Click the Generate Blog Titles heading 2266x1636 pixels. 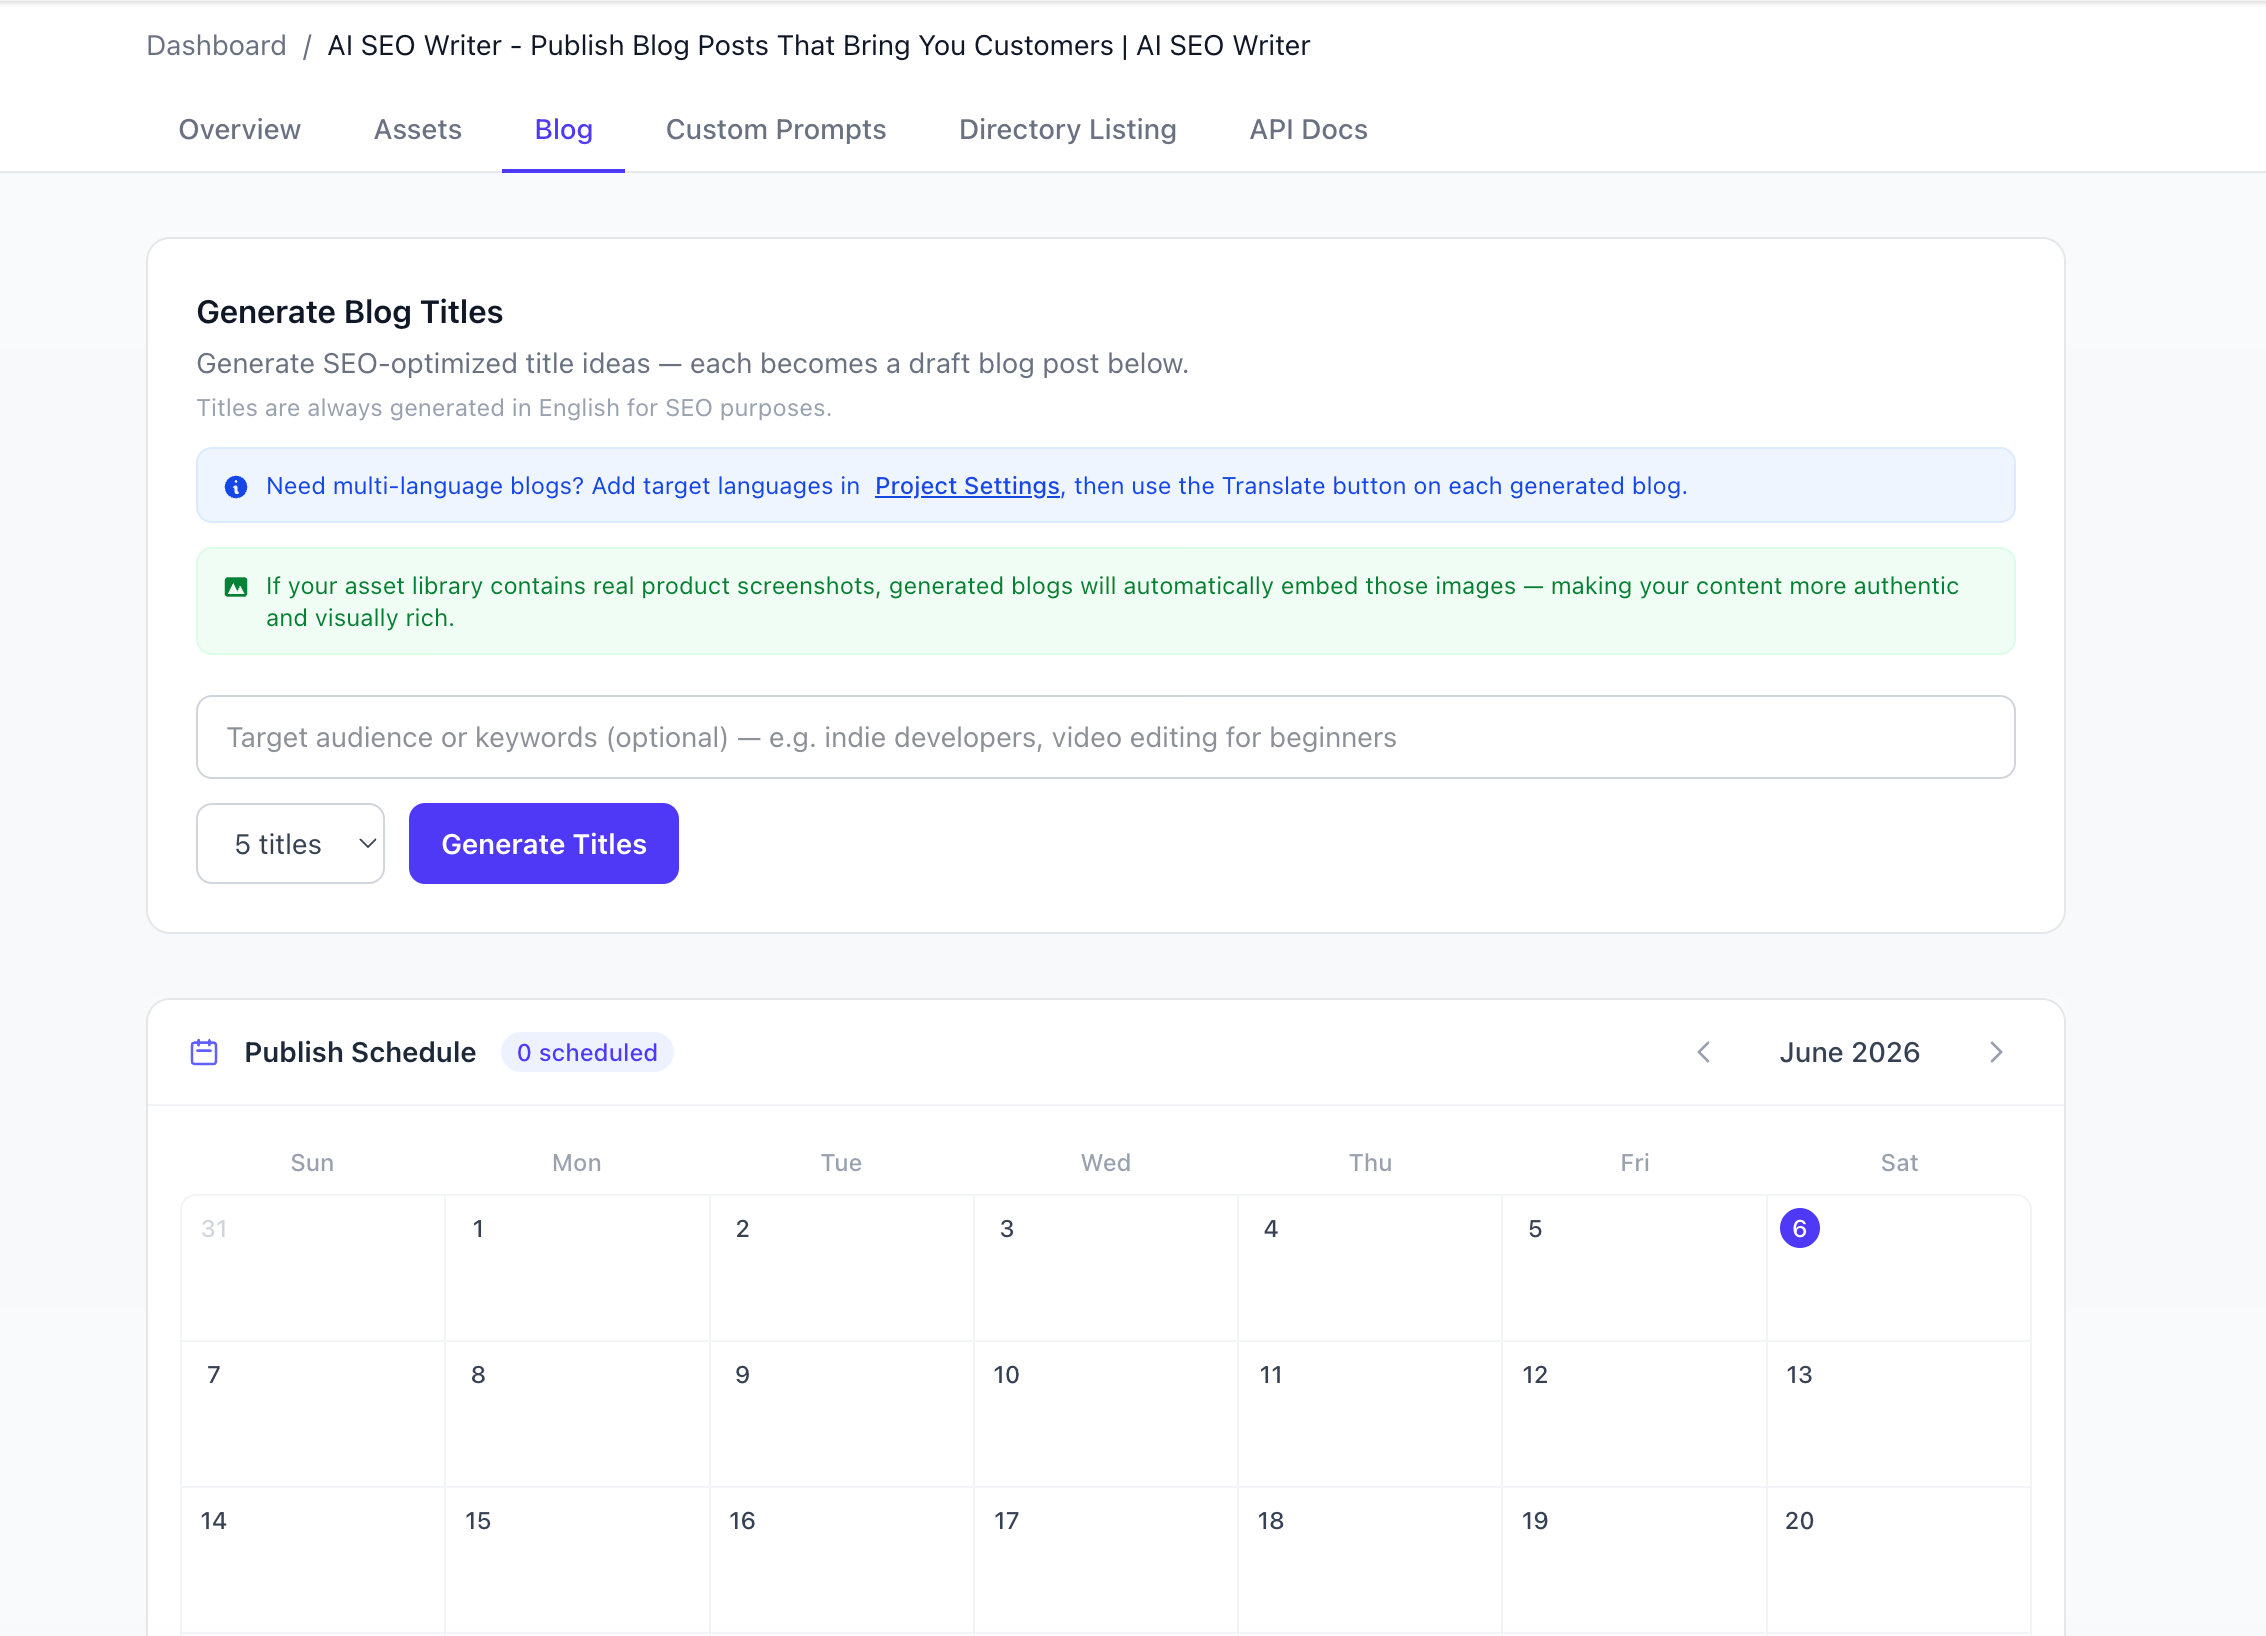point(350,312)
